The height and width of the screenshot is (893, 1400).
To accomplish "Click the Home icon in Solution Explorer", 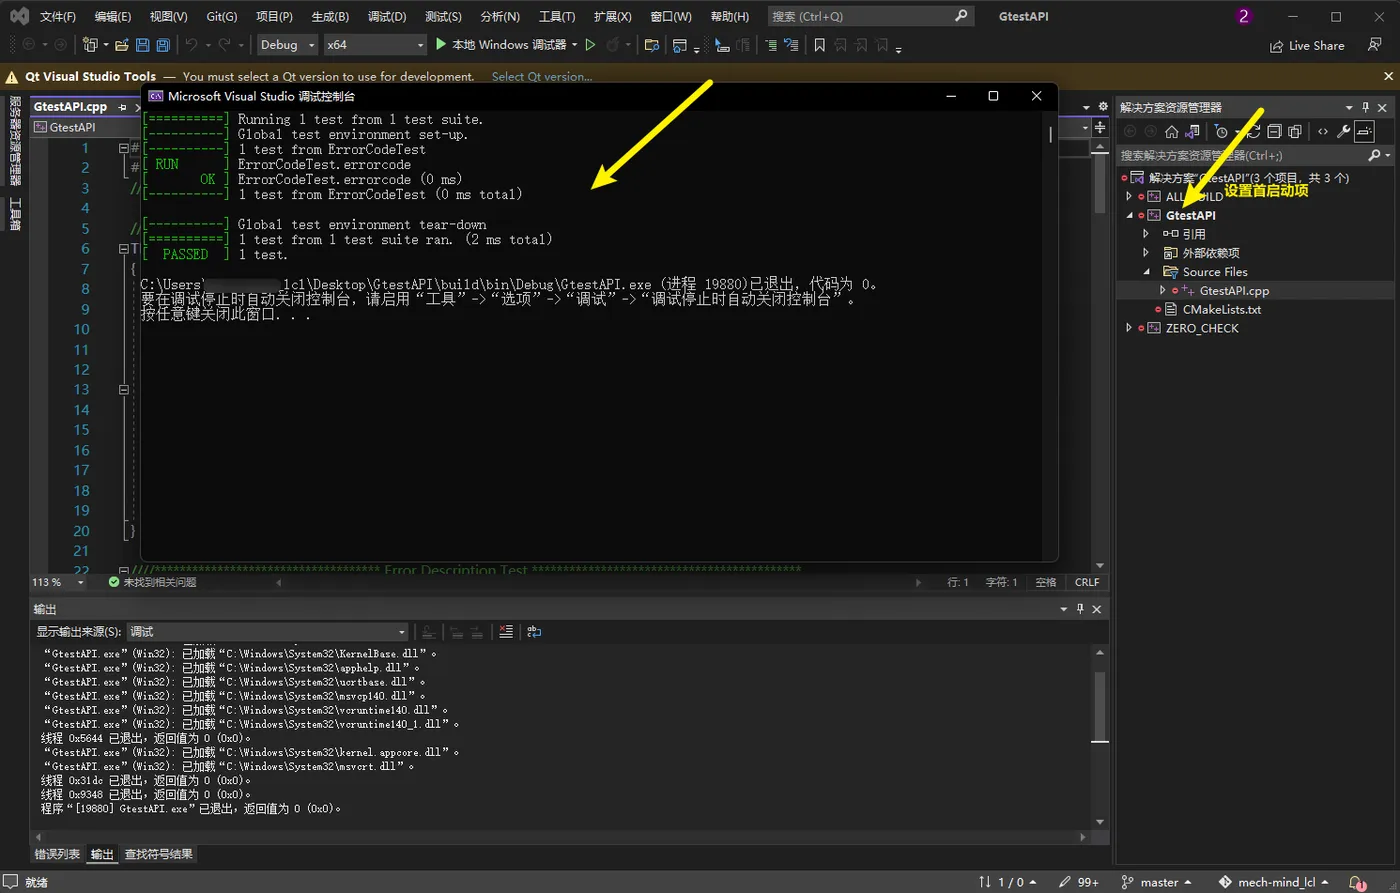I will point(1171,131).
